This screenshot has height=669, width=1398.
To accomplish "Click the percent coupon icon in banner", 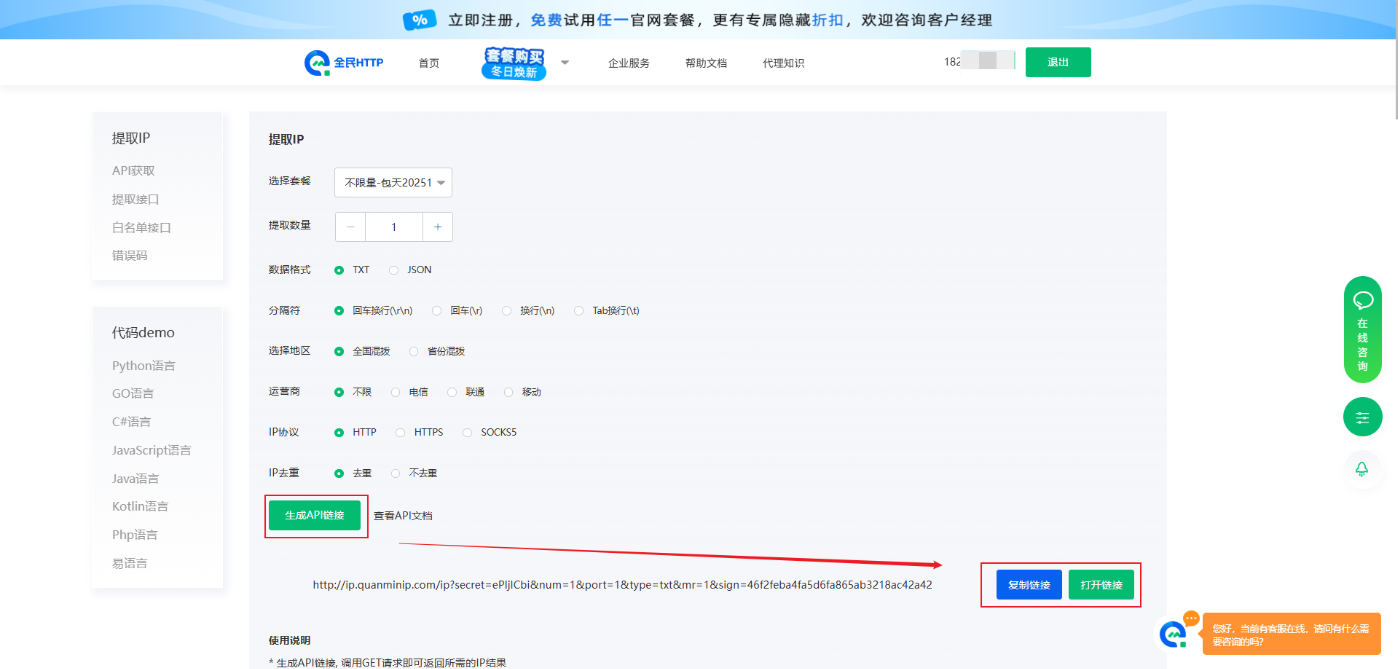I will [419, 20].
